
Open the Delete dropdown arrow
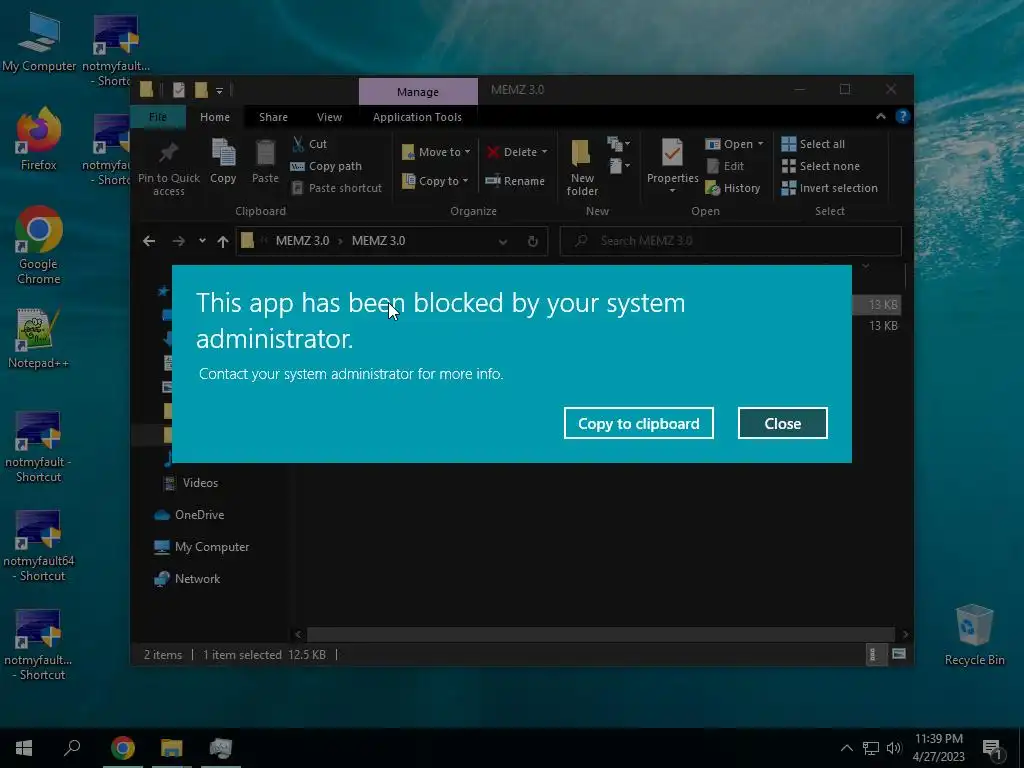(x=544, y=152)
